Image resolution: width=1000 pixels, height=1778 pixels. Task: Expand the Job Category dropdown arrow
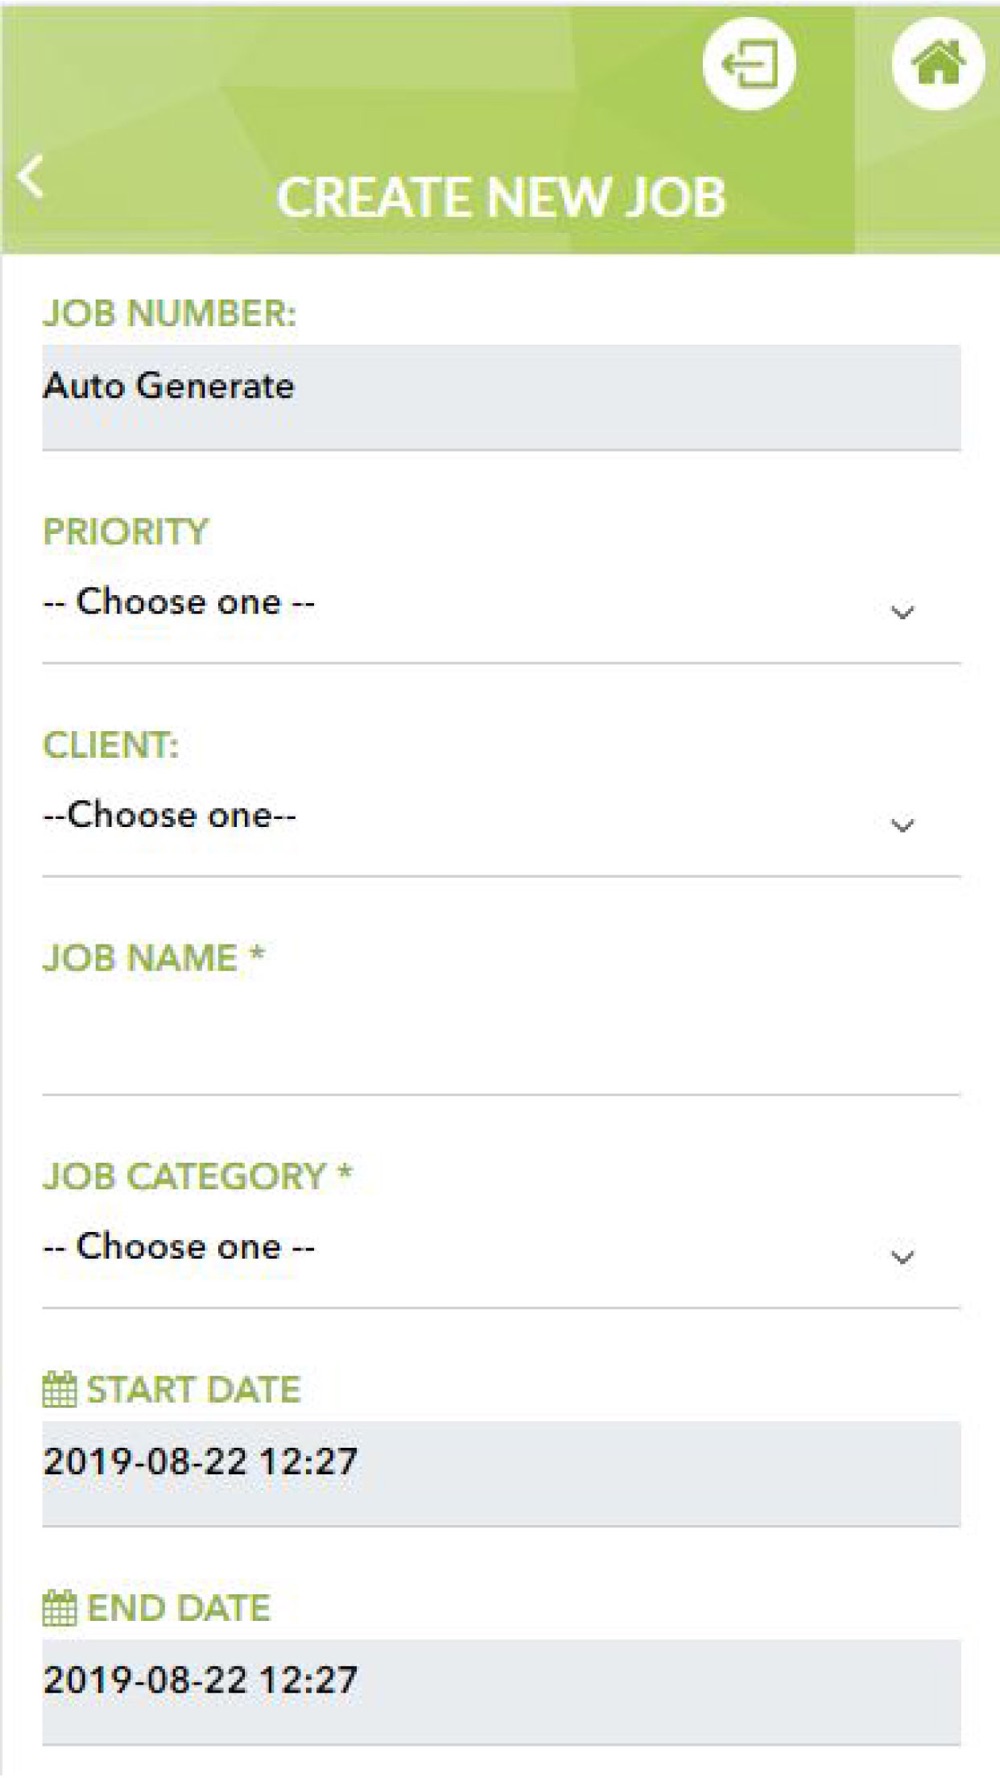pos(902,1257)
